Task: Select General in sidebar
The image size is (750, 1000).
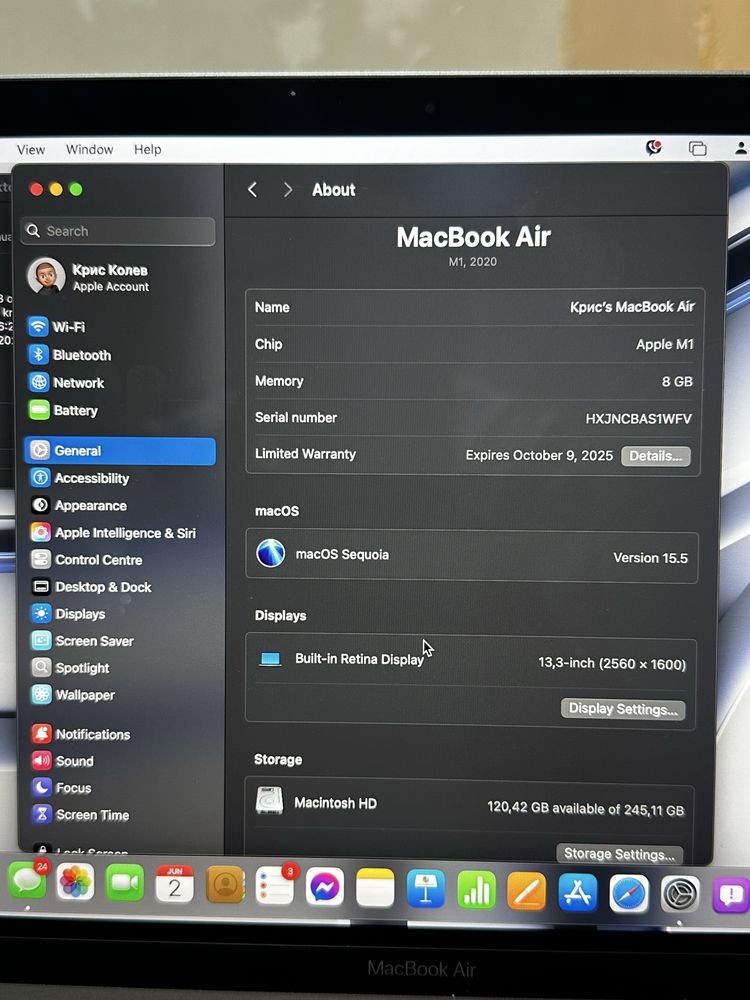Action: (120, 450)
